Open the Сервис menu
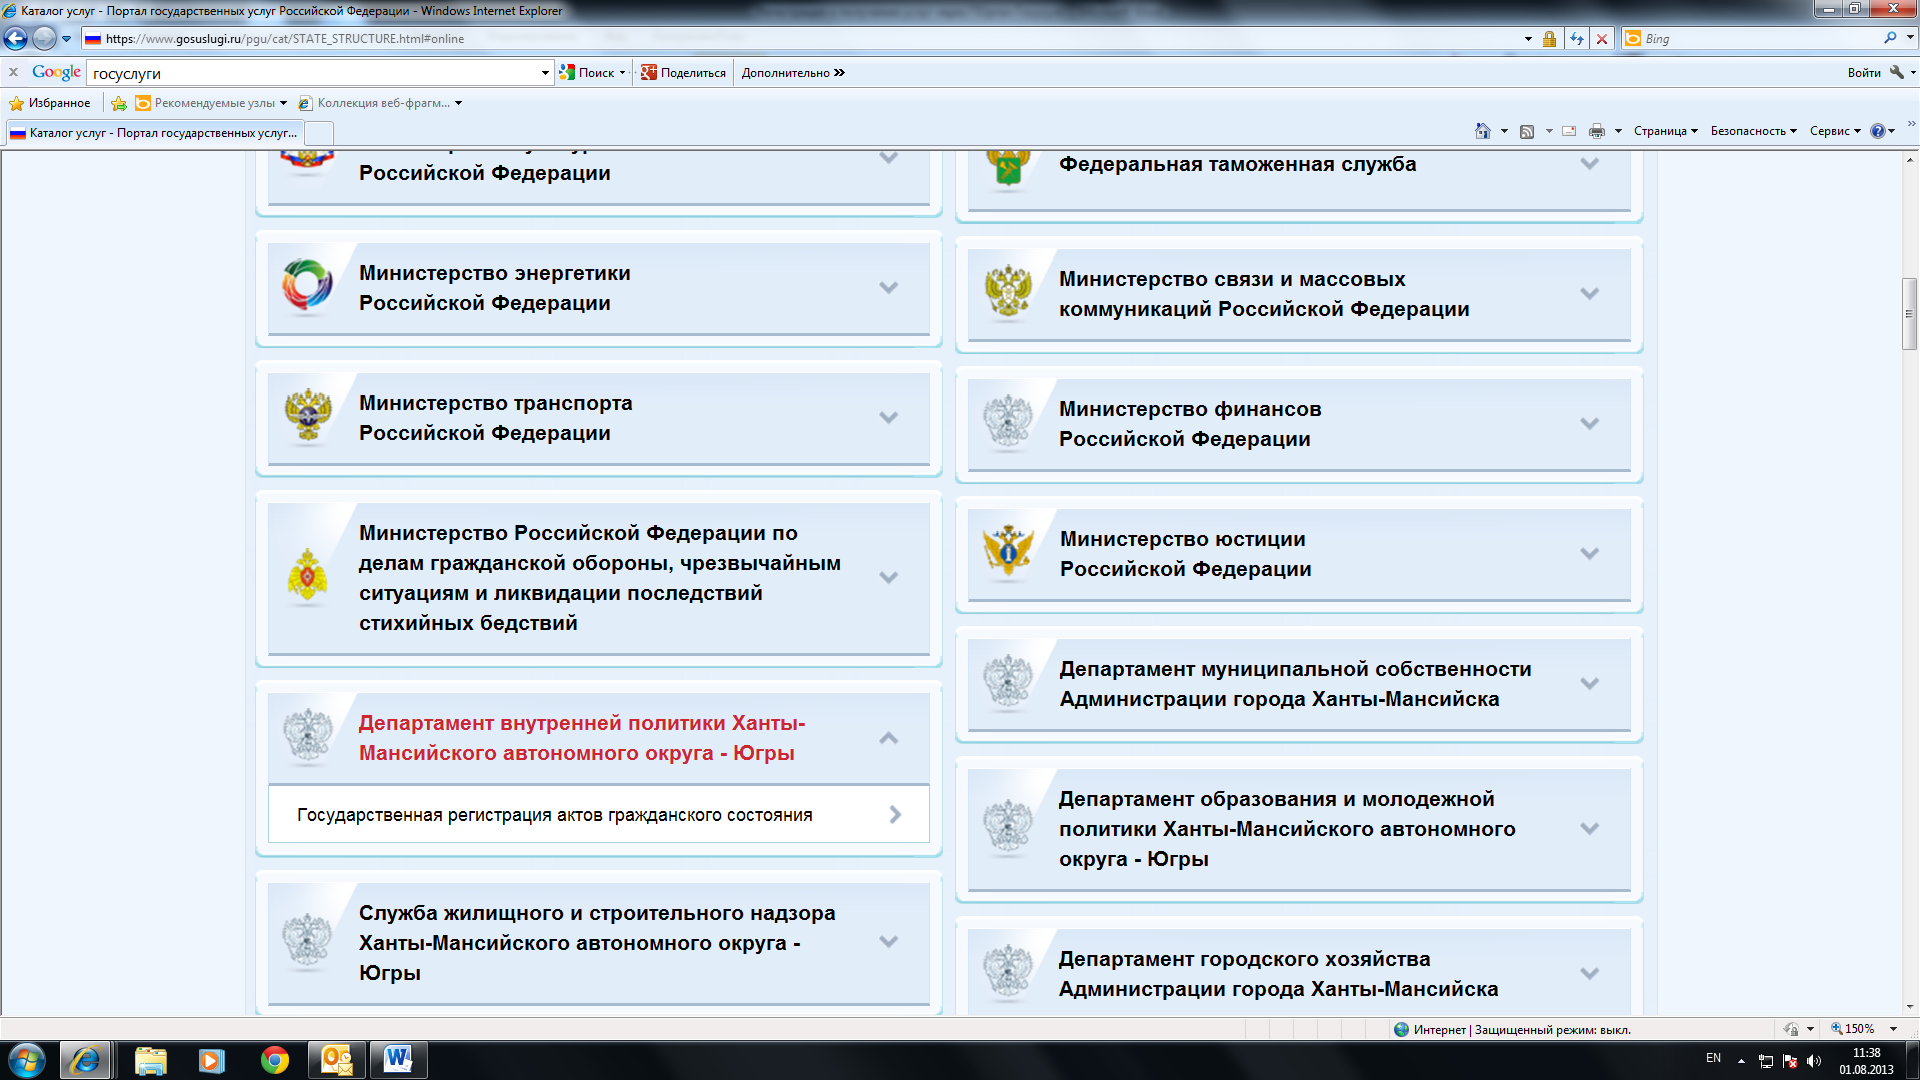The width and height of the screenshot is (1920, 1080). coord(1835,131)
